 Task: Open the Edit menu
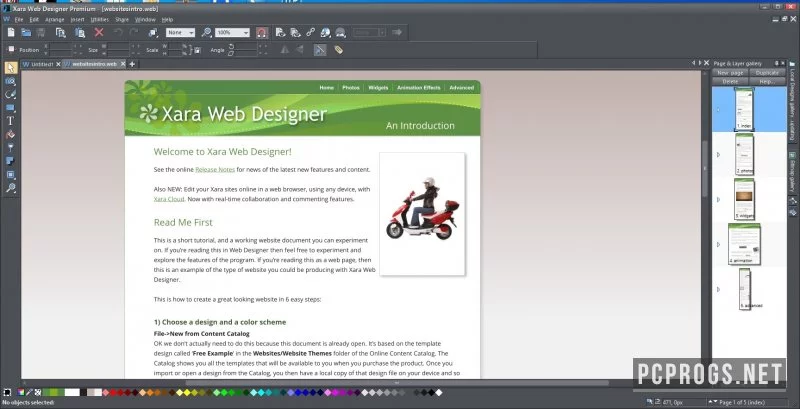(34, 19)
